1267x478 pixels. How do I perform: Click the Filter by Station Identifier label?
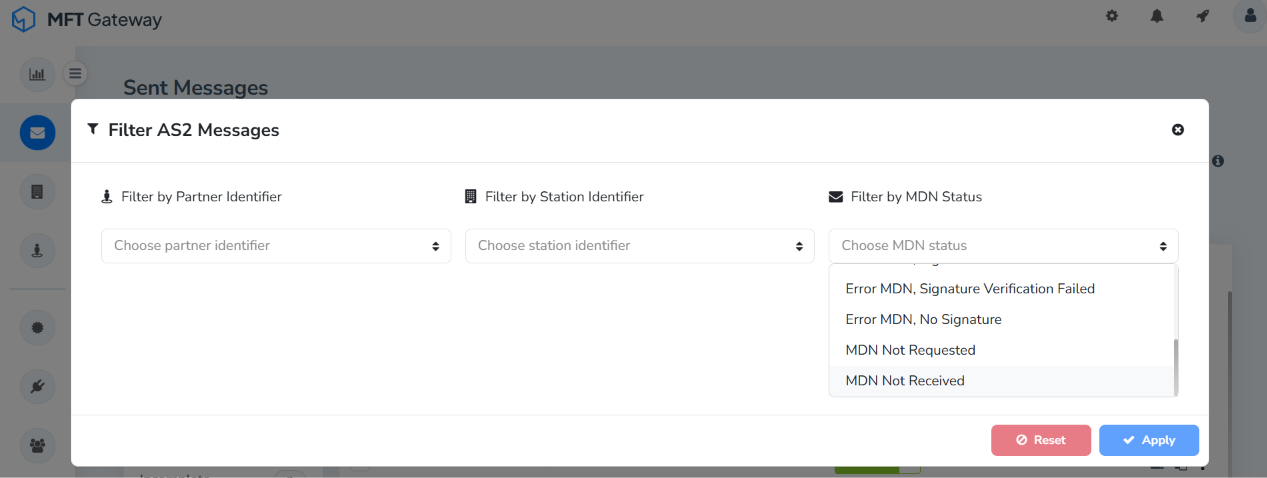coord(564,197)
